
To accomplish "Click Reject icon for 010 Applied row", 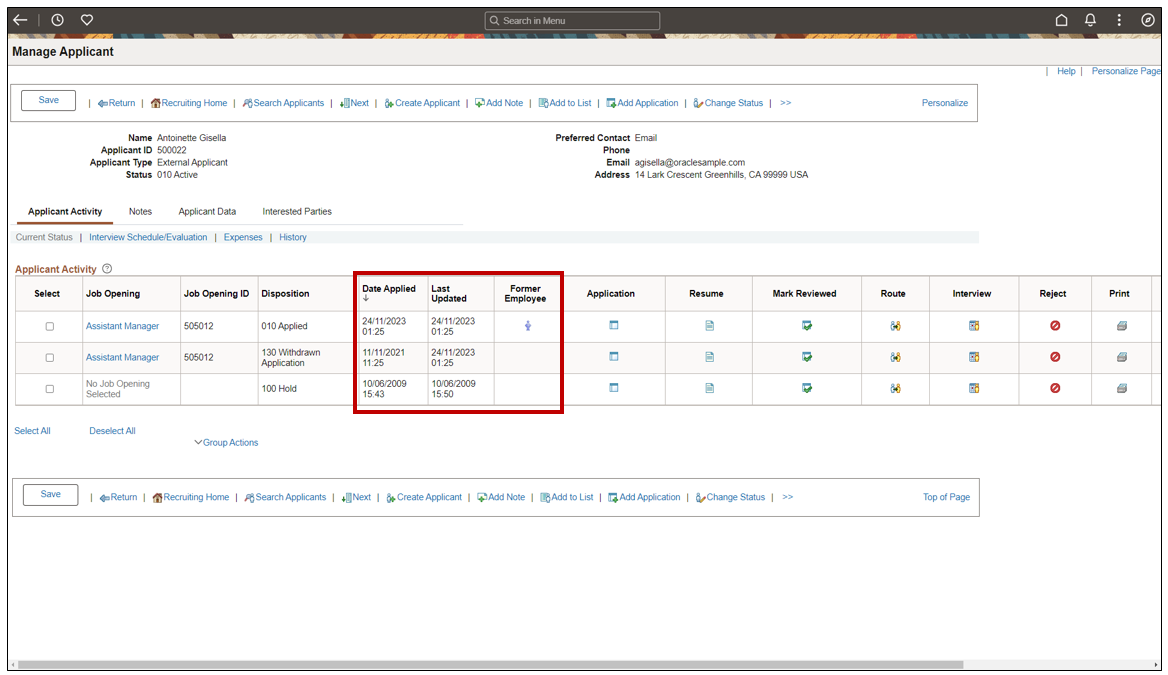I will (1055, 326).
